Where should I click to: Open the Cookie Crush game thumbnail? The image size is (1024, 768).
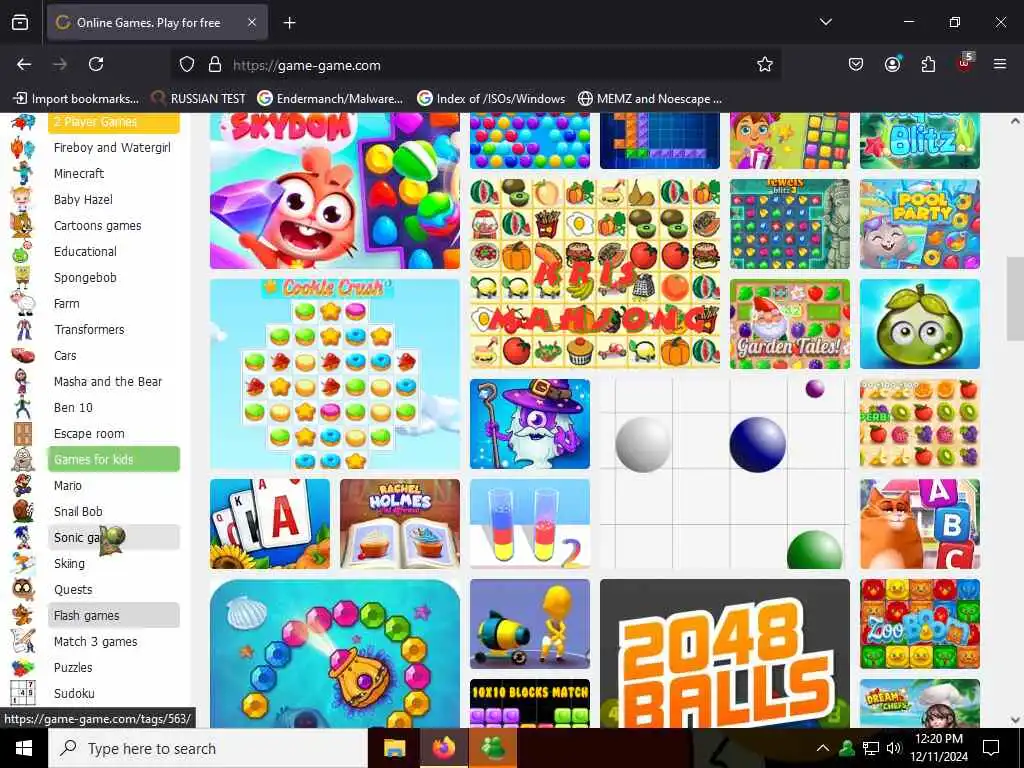click(334, 374)
